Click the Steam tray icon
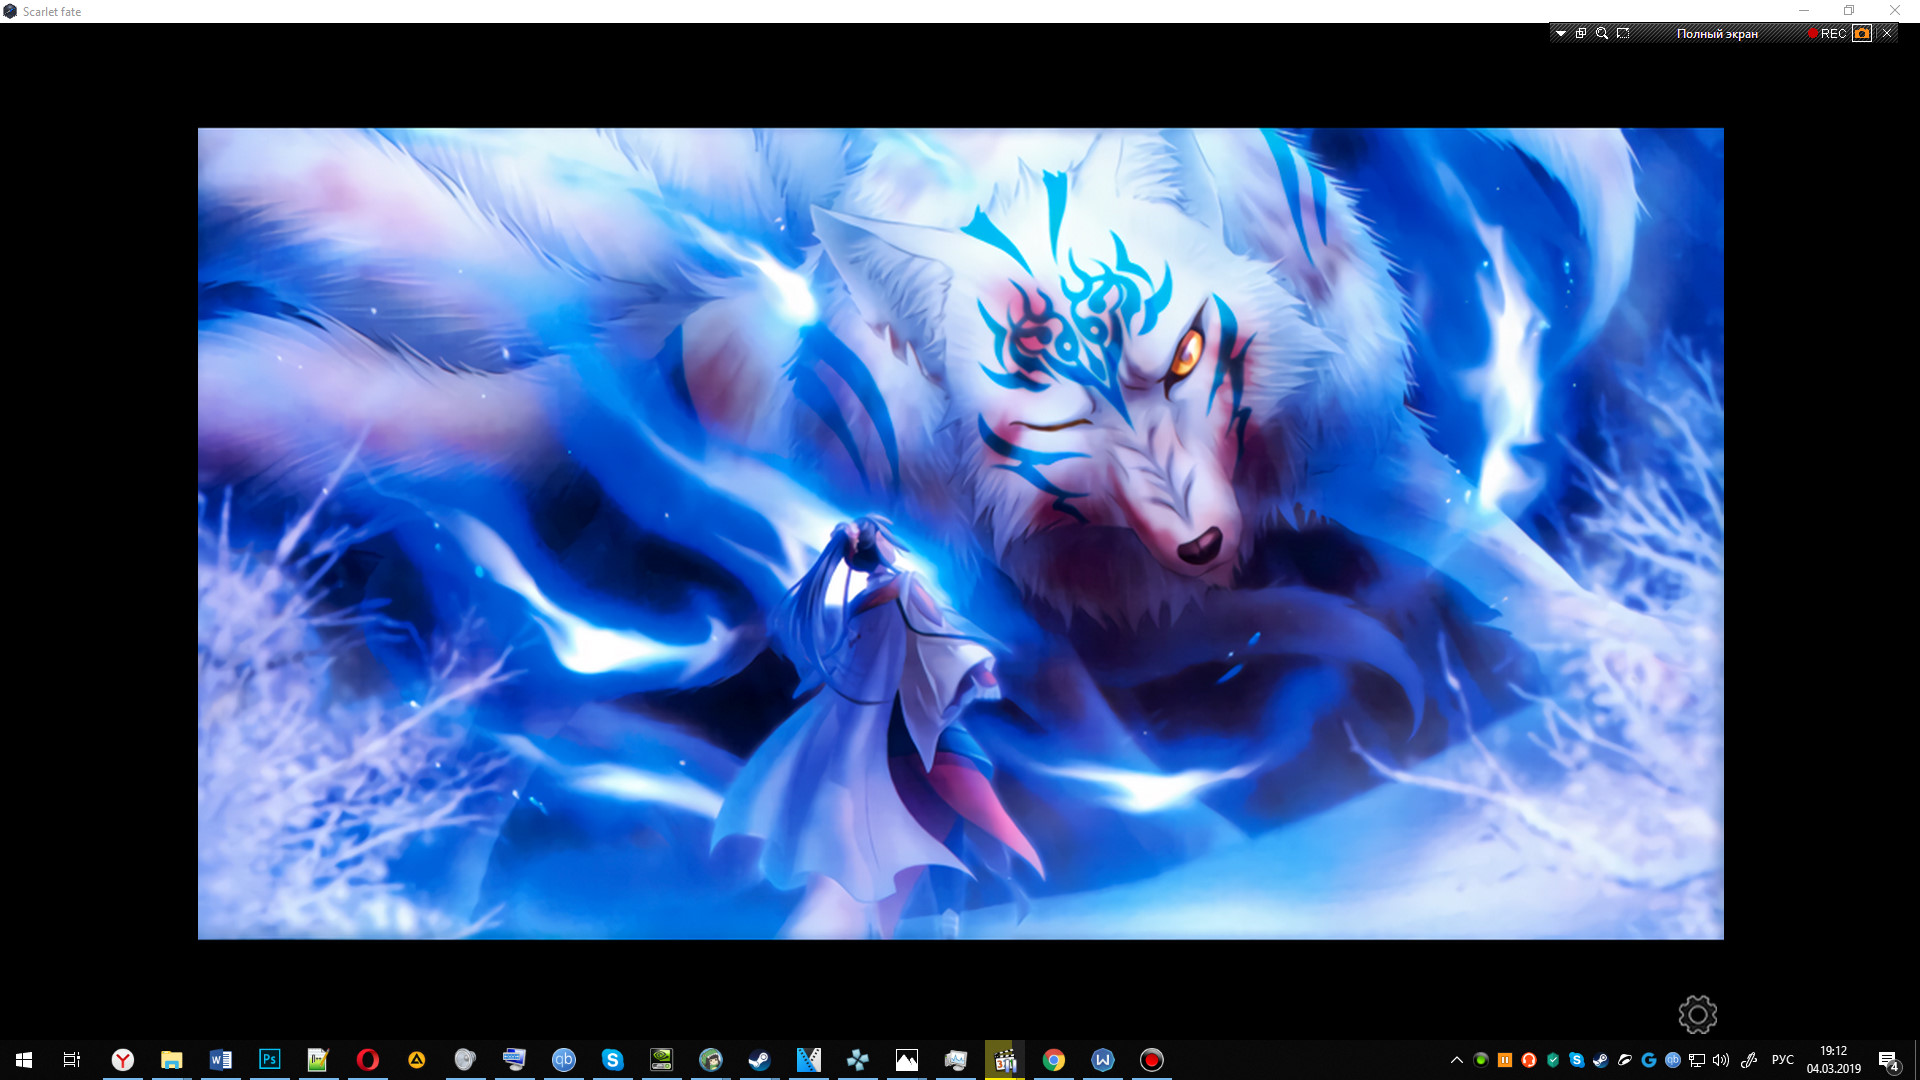The height and width of the screenshot is (1080, 1920). pos(1601,1060)
